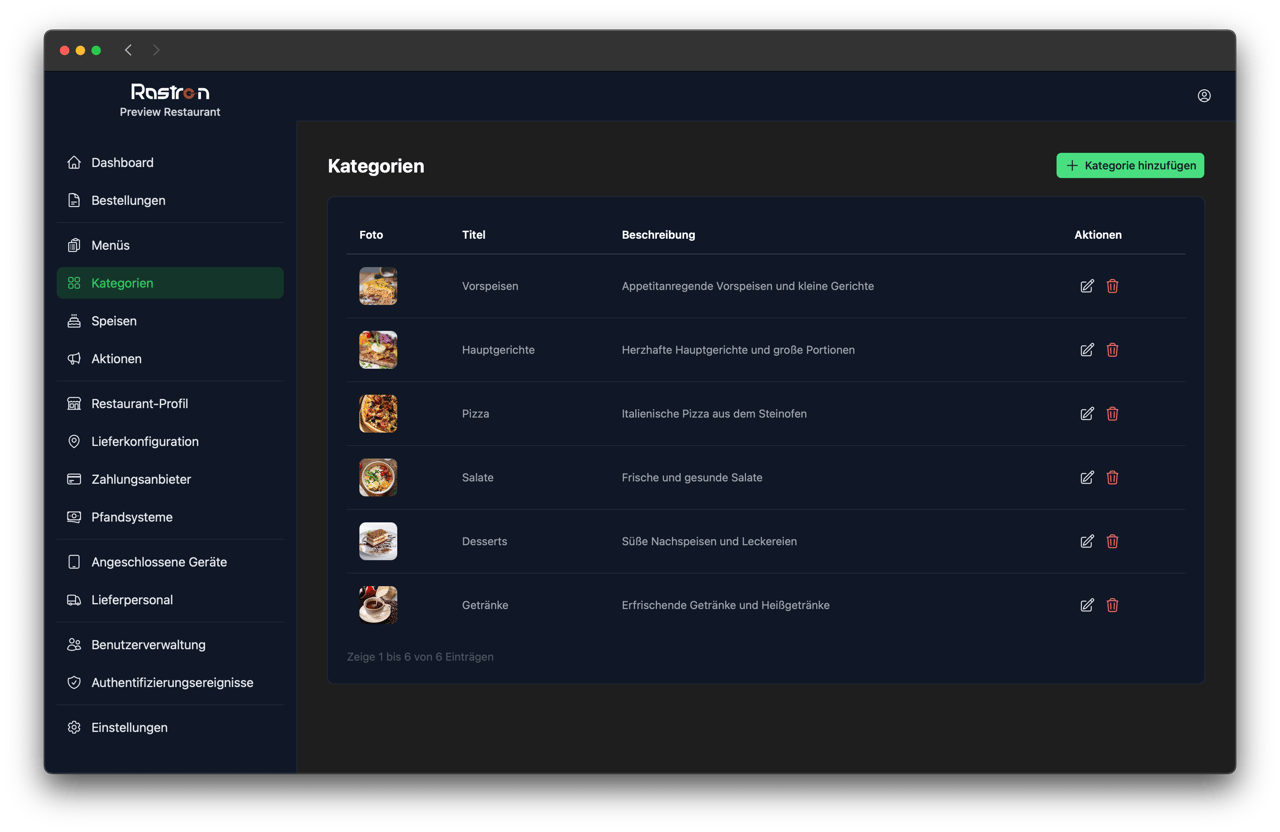
Task: Open the Speisen section
Action: click(114, 321)
